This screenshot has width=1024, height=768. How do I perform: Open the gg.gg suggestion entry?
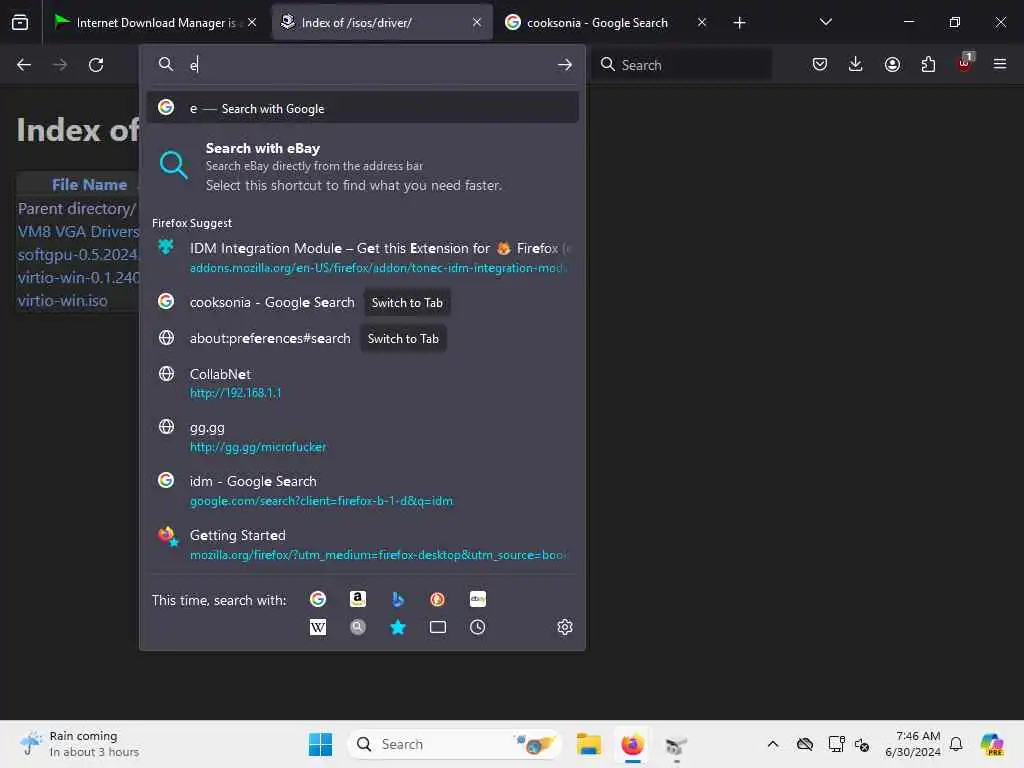pyautogui.click(x=362, y=437)
